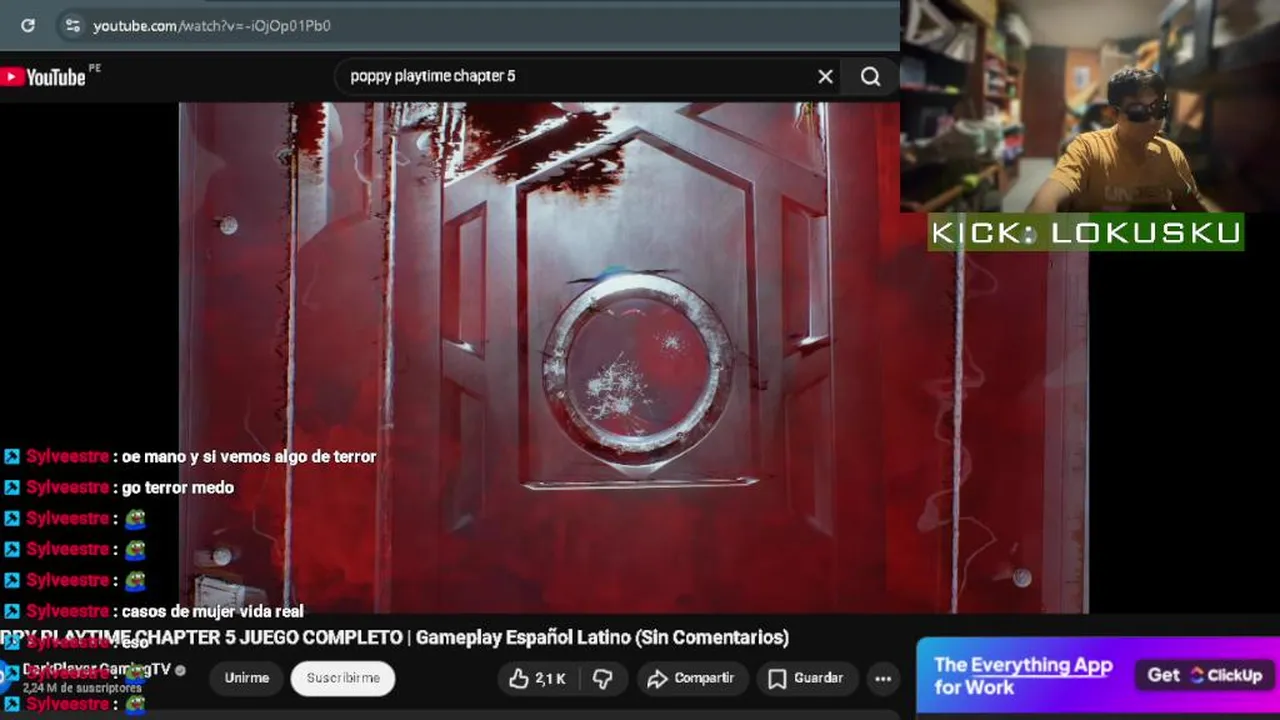Run search with magnifying glass button
Viewport: 1280px width, 720px height.
click(x=871, y=77)
